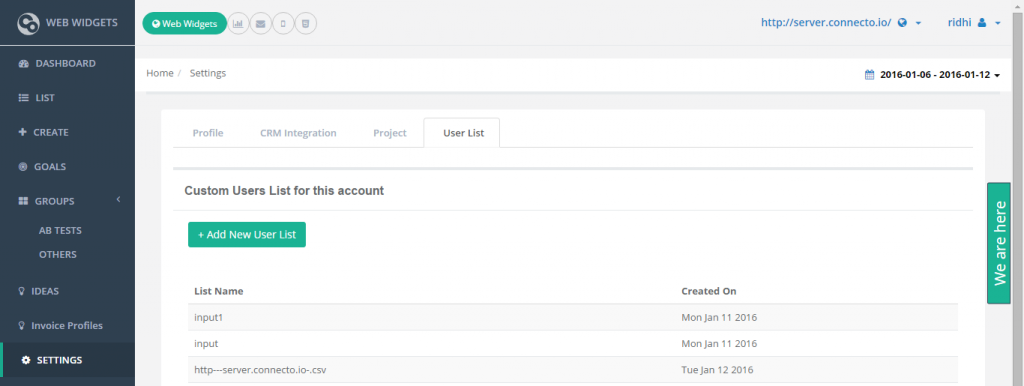Click the Home breadcrumb link
Screen dimensions: 1024x386
[x=159, y=73]
